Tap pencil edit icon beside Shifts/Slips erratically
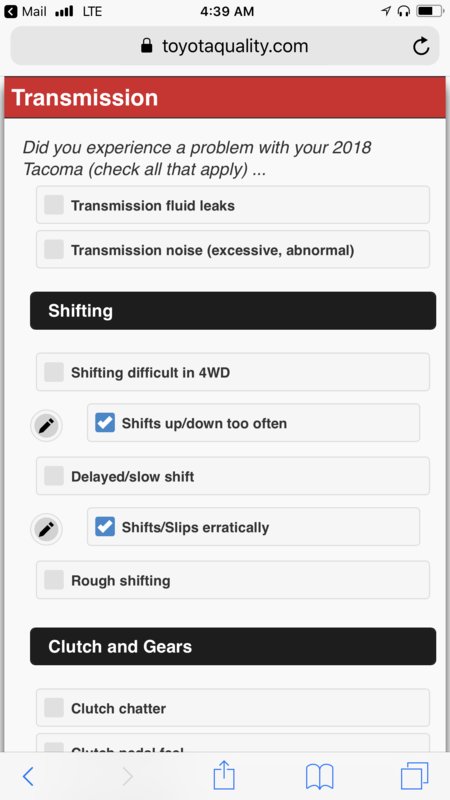The height and width of the screenshot is (800, 450). tap(46, 529)
